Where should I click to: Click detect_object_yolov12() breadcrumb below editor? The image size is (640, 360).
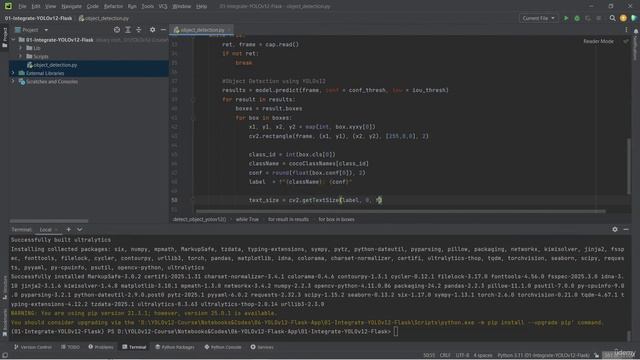199,219
